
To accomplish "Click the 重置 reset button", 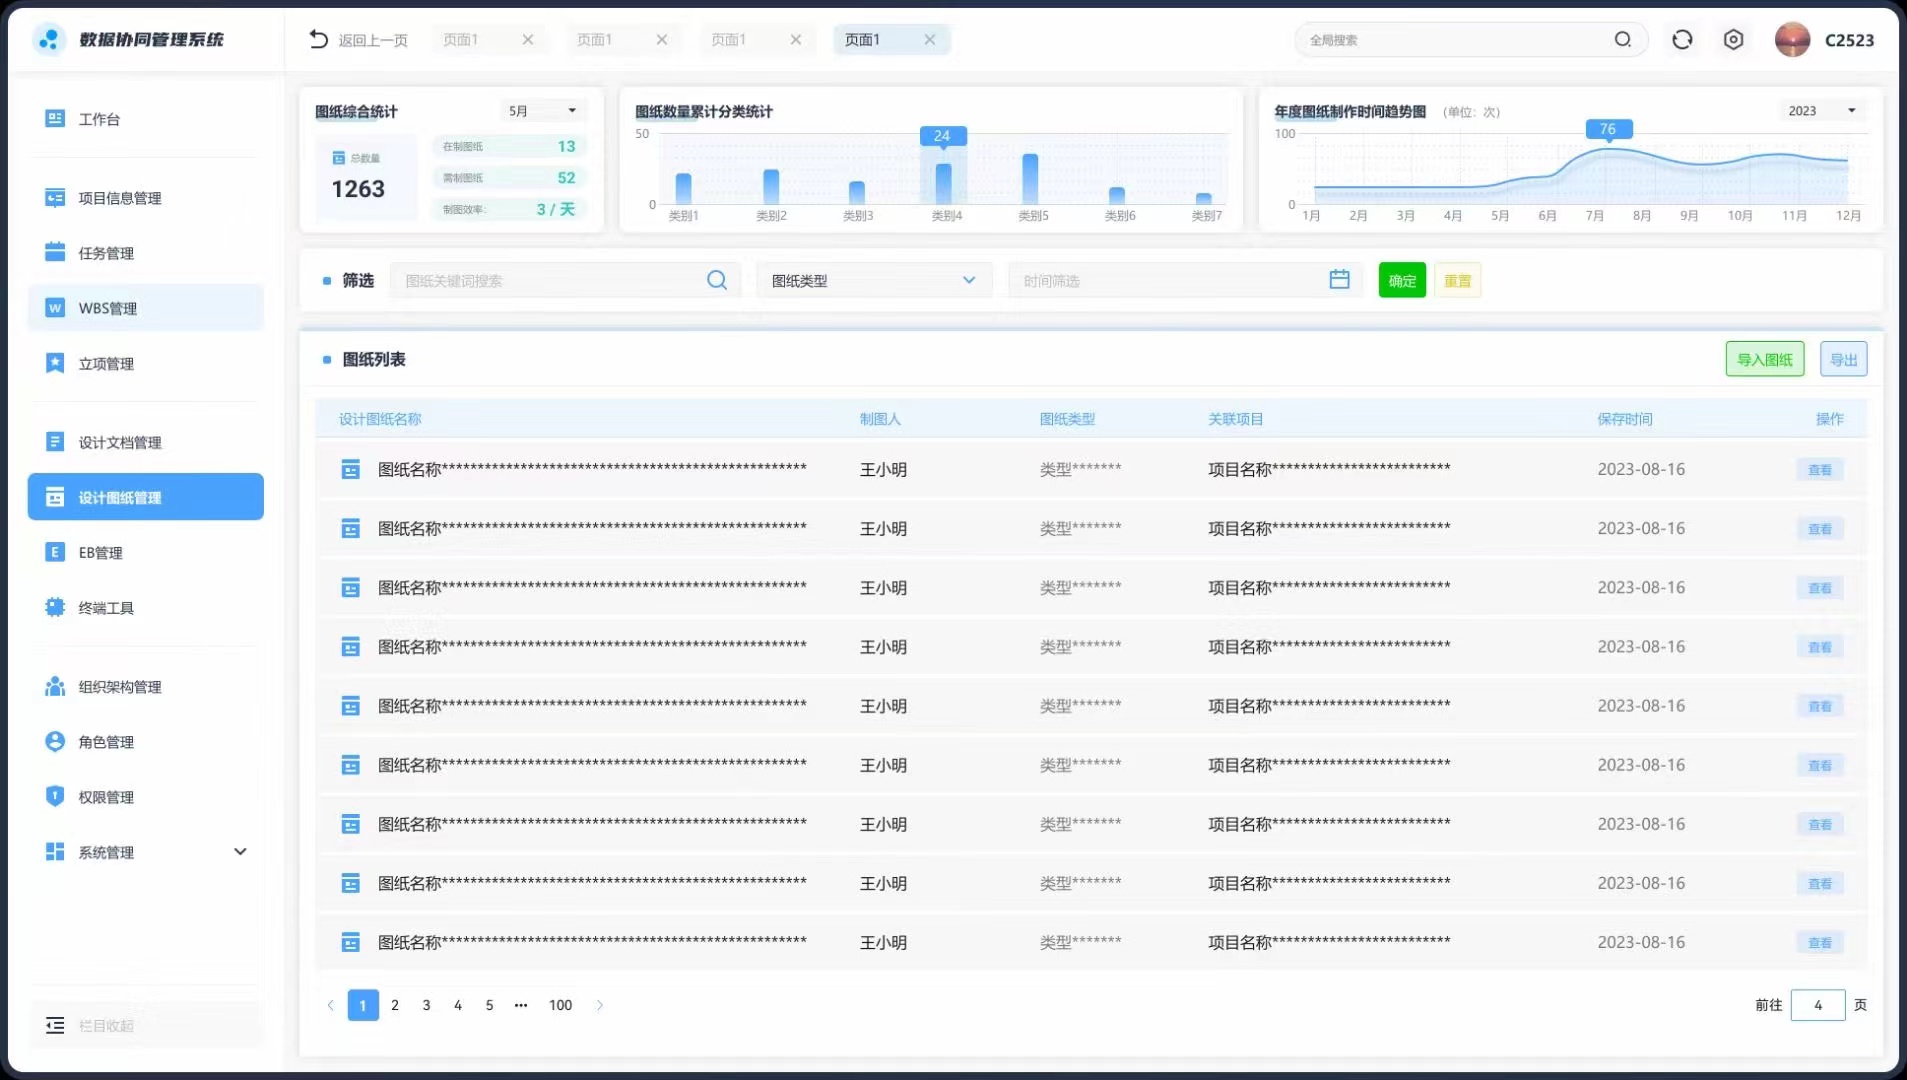I will tap(1457, 280).
